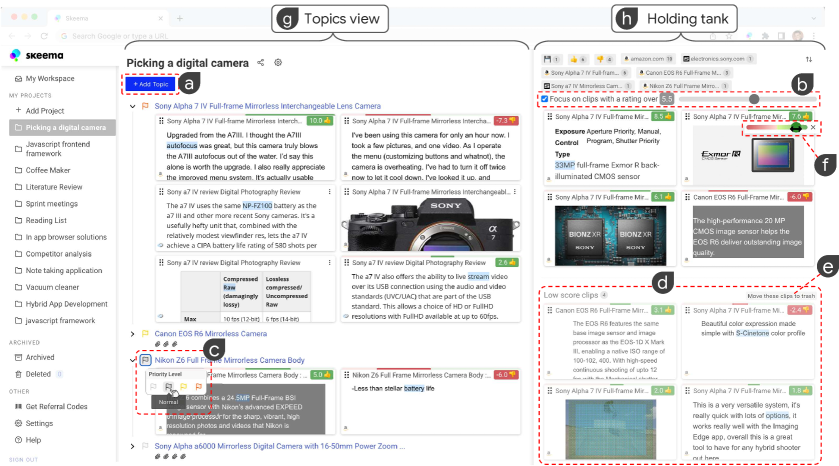Viewport: 839px width, 466px height.
Task: Choose the lightest gray flag in Priority Level popup
Action: point(154,386)
